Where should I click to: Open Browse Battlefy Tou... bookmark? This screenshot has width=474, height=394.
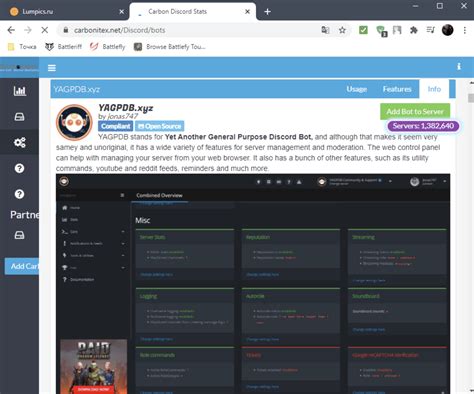tap(170, 47)
